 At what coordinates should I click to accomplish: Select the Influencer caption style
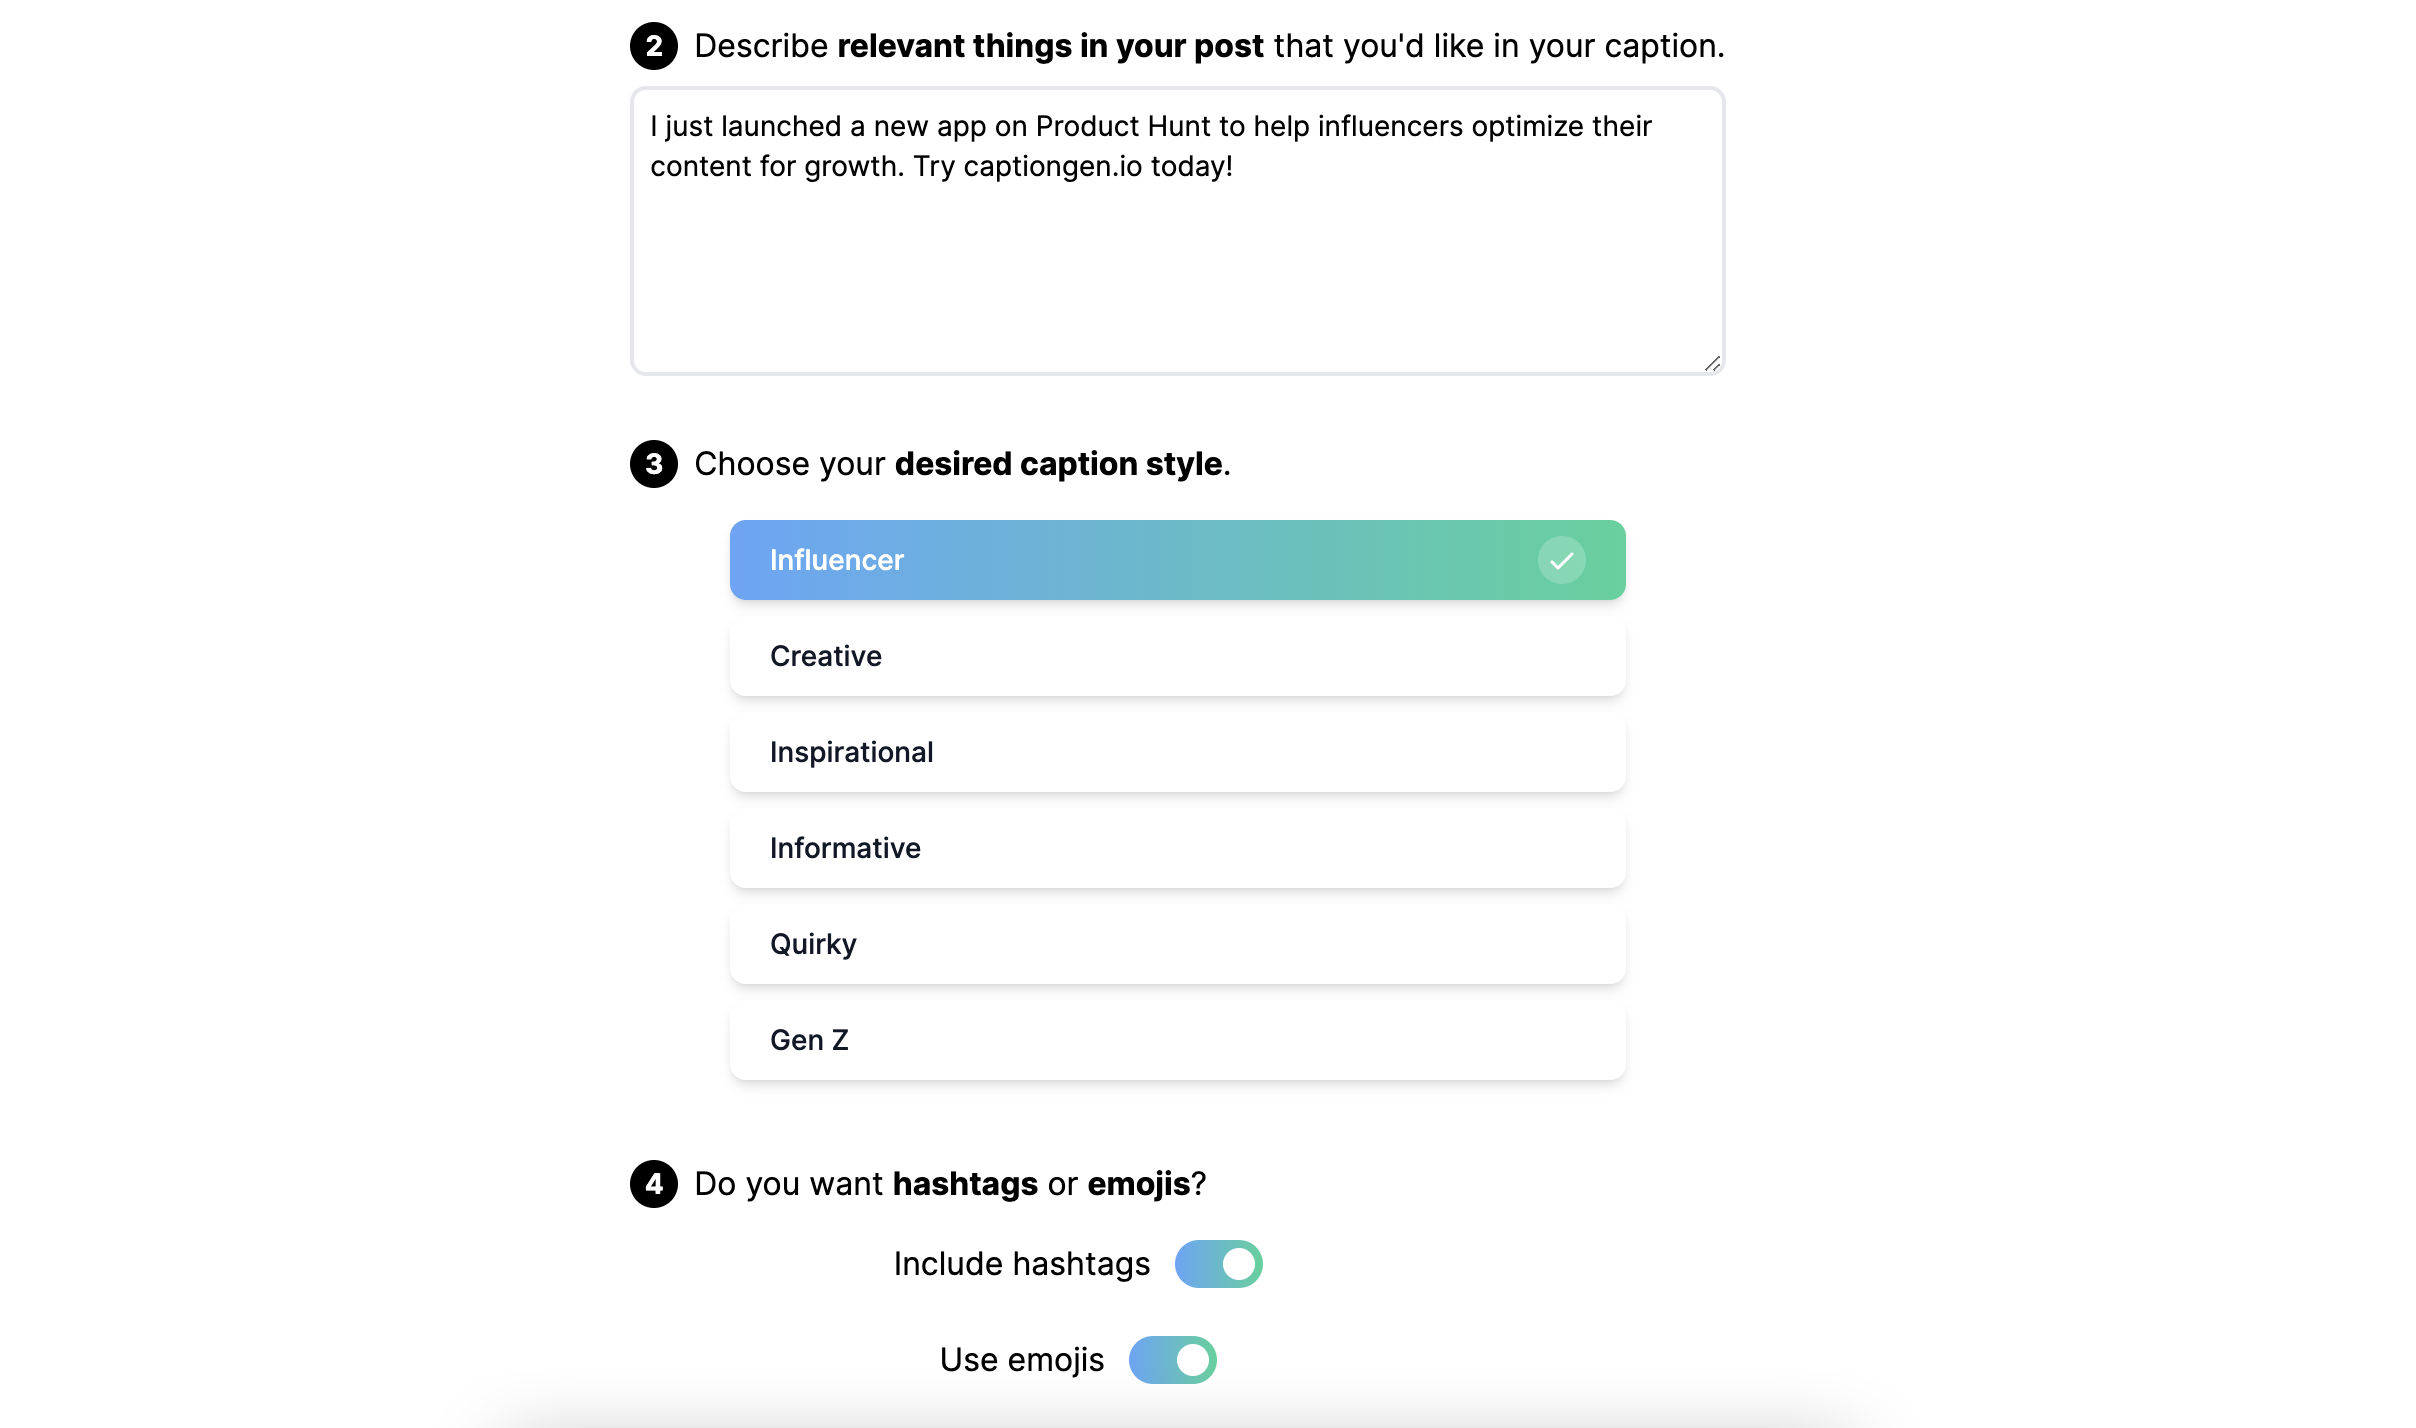[x=1177, y=560]
